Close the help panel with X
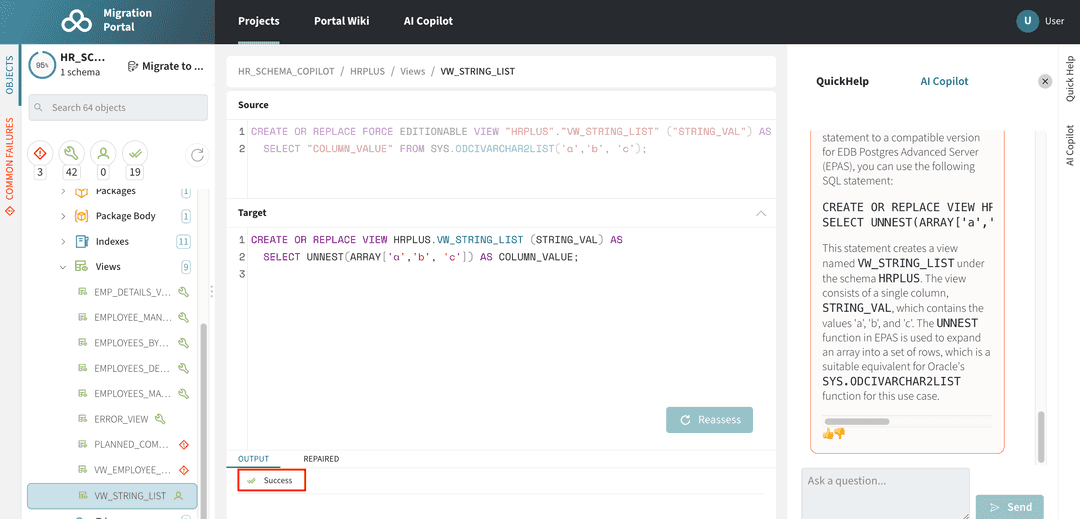Screen dimensions: 1080x519 (x=1045, y=81)
